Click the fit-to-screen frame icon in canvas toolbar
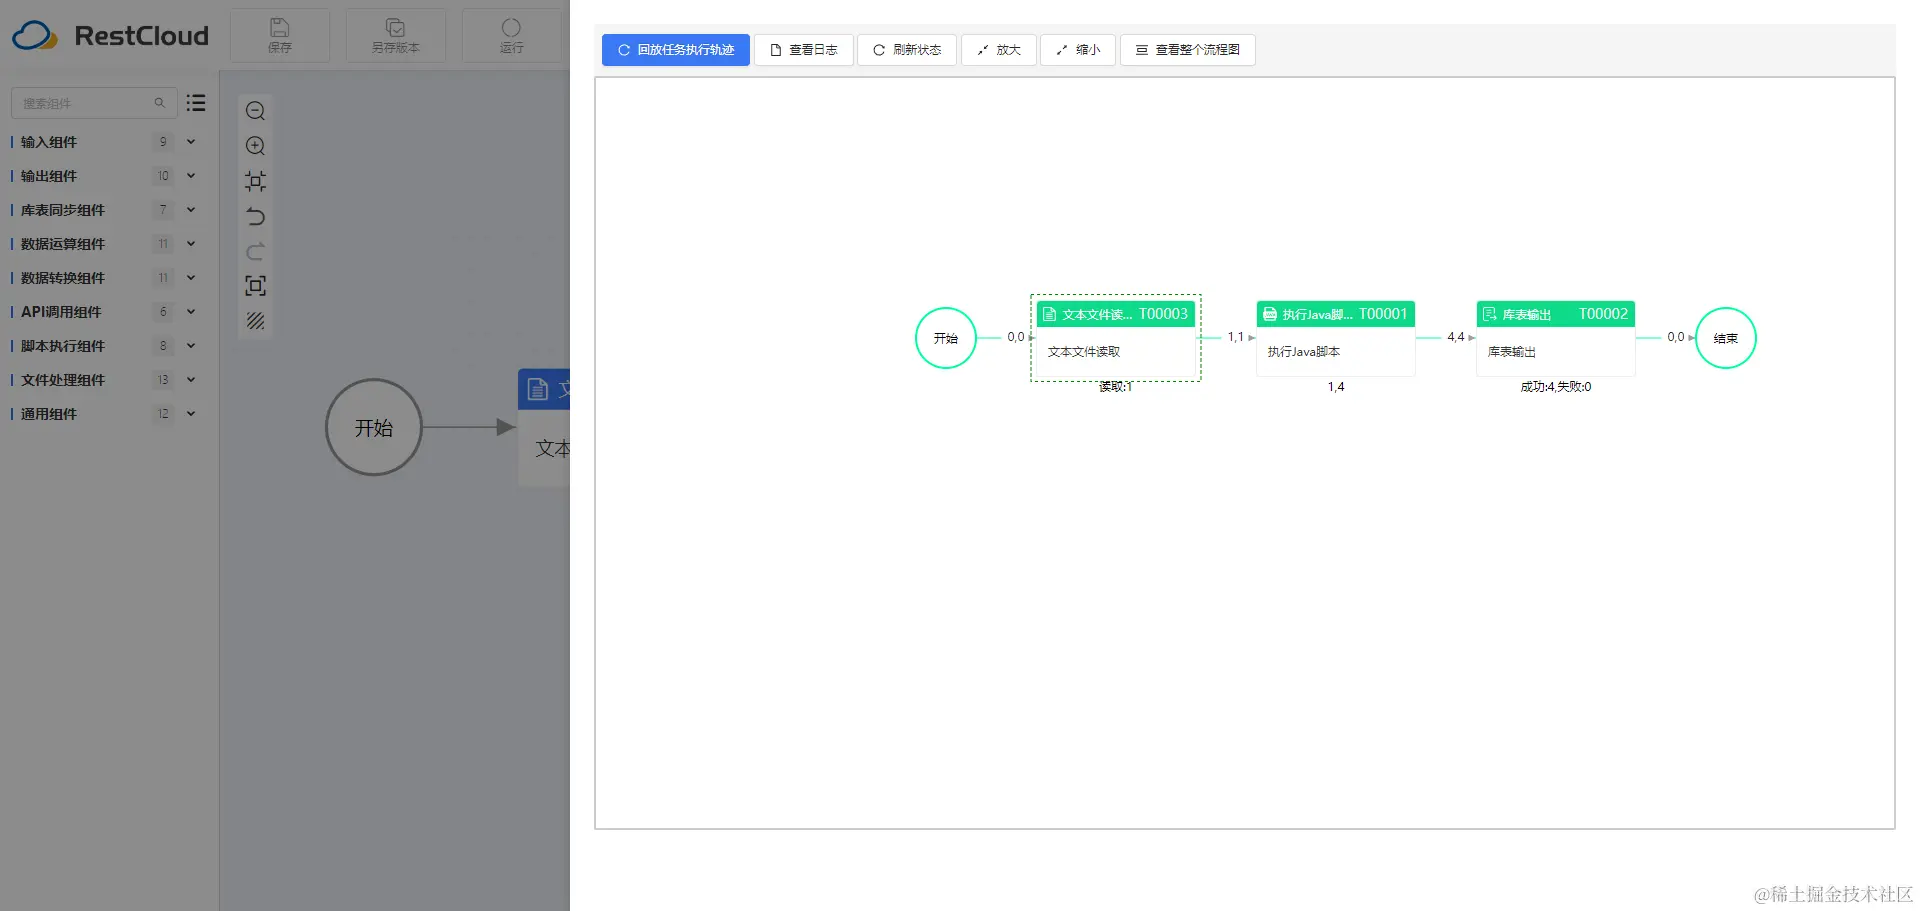 coord(256,286)
